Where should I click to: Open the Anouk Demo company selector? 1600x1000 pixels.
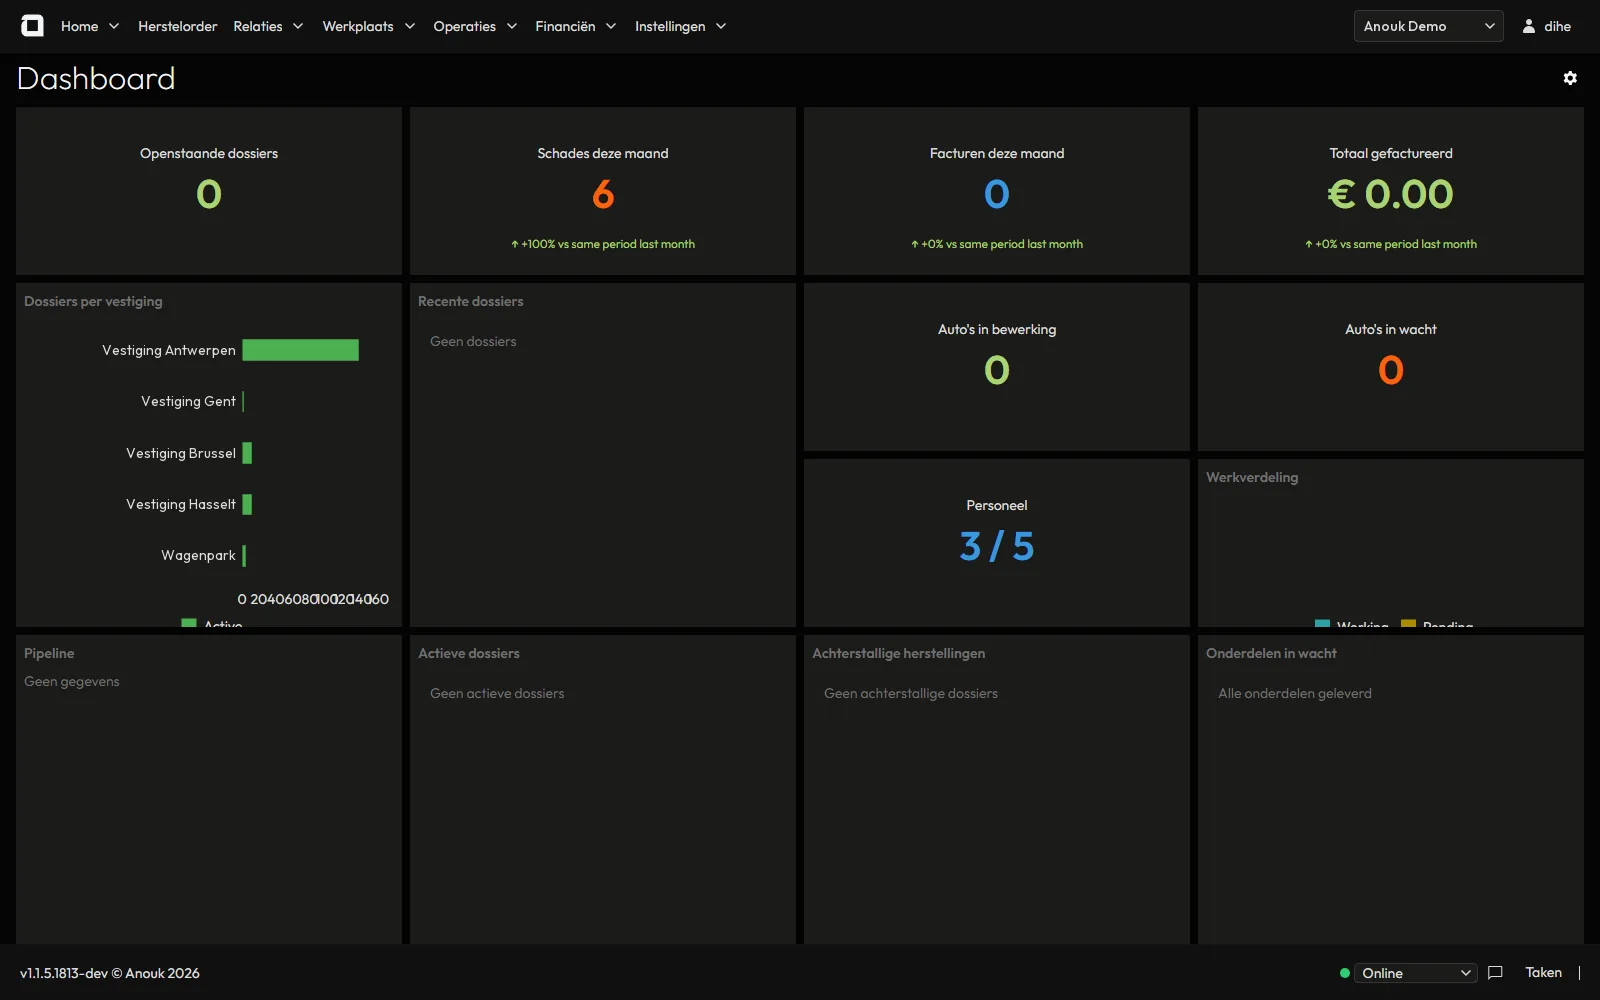point(1428,26)
